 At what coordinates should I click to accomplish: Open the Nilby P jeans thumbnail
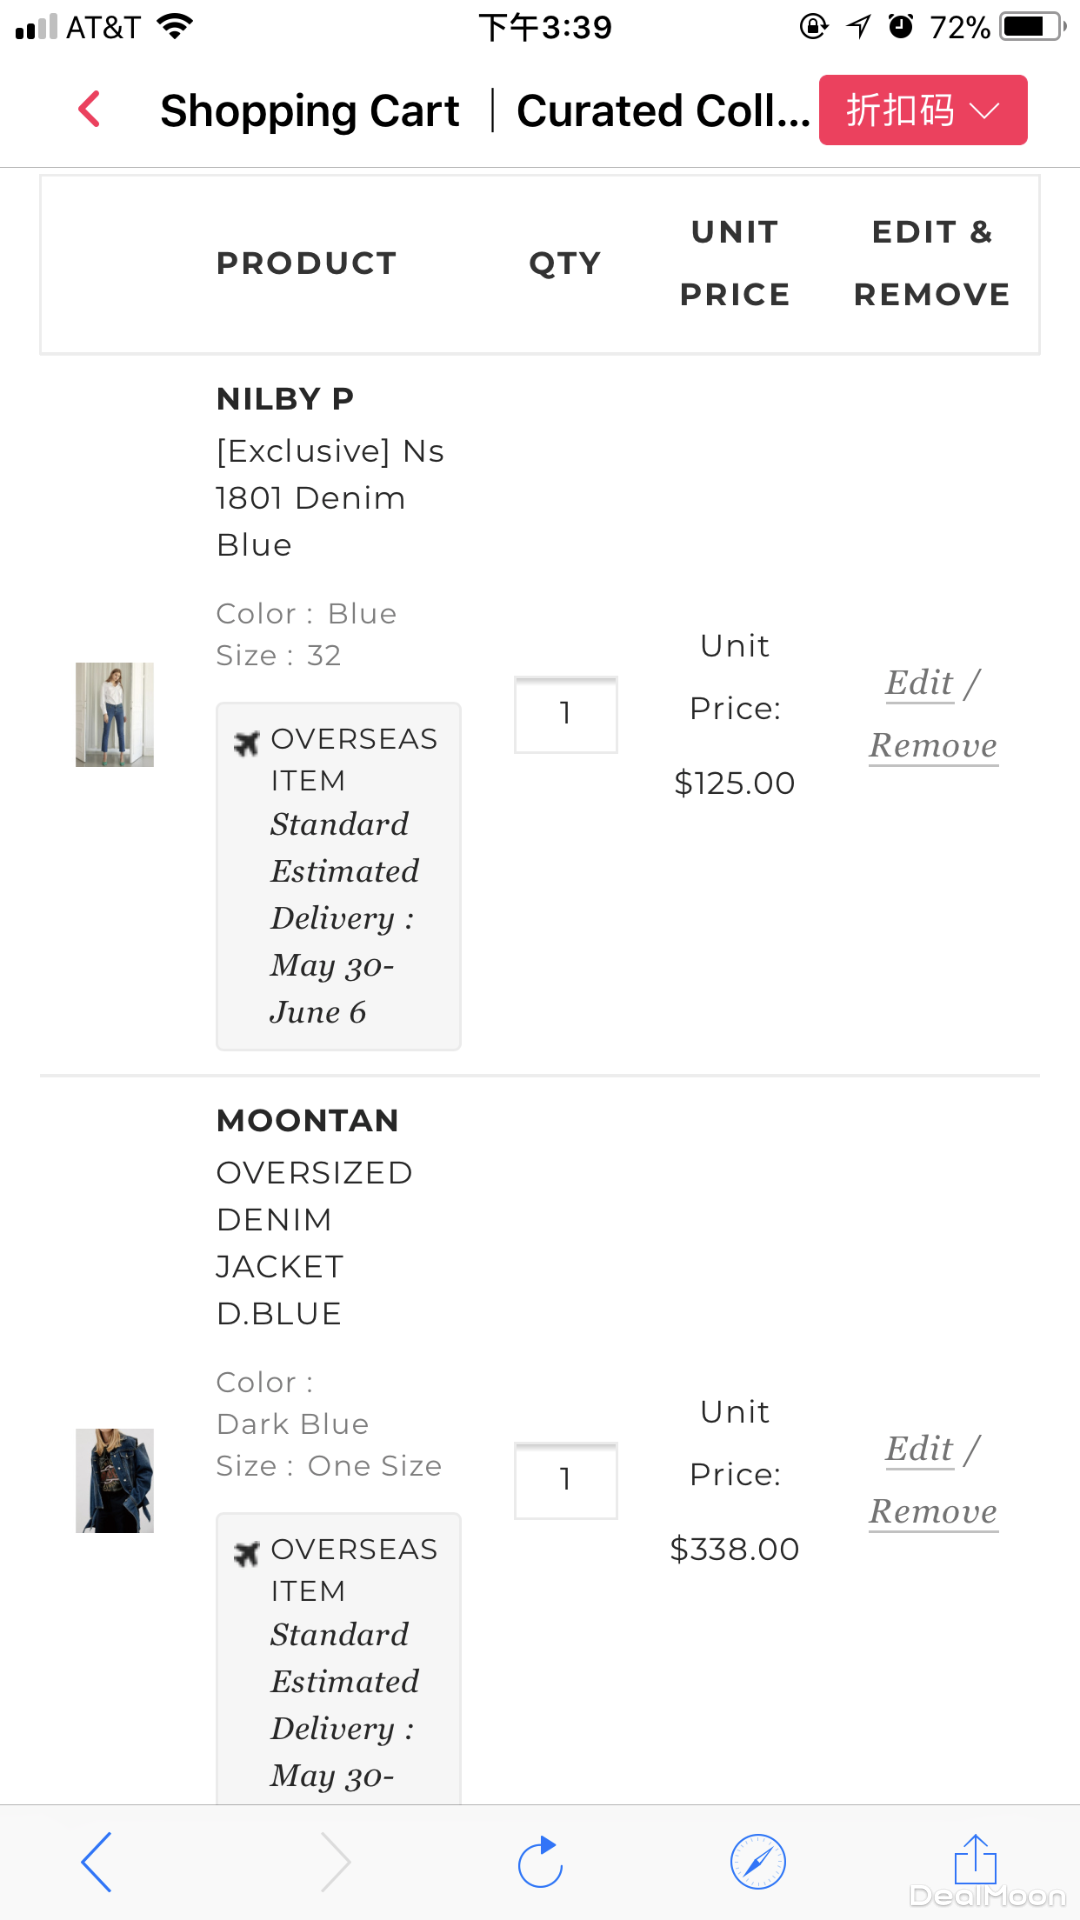pyautogui.click(x=115, y=714)
